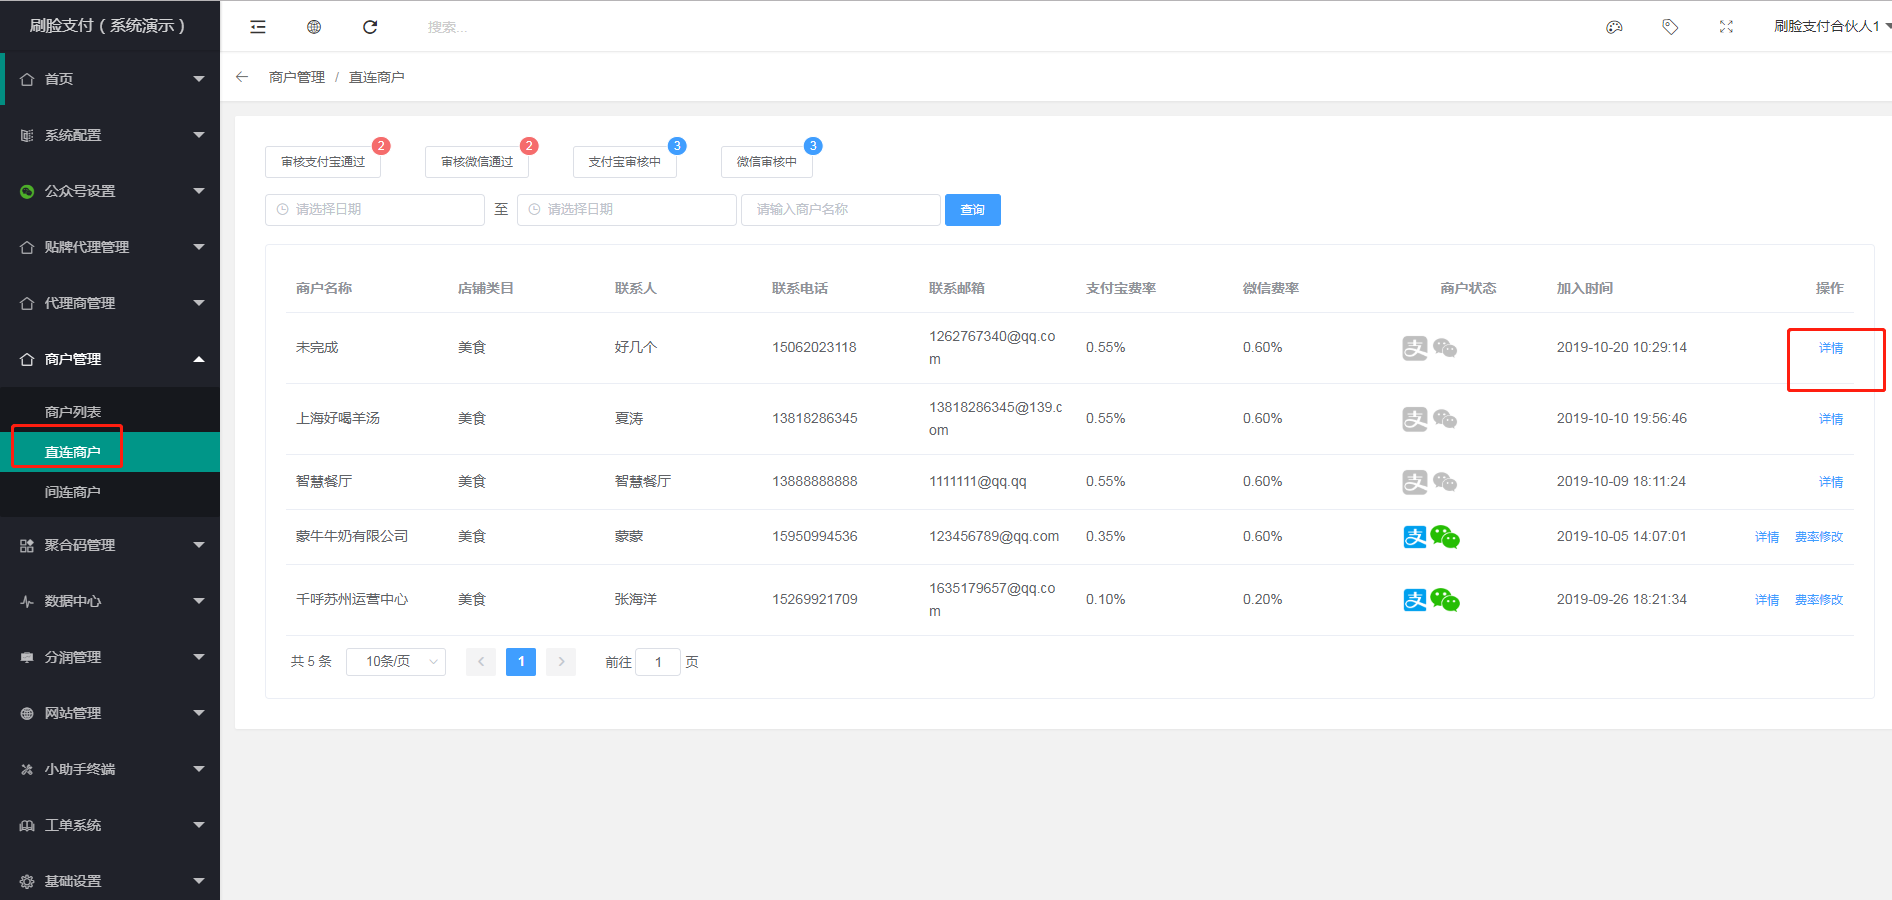Click green WeChat icon in 蒙牛牛奶有限公司 row

click(1445, 537)
